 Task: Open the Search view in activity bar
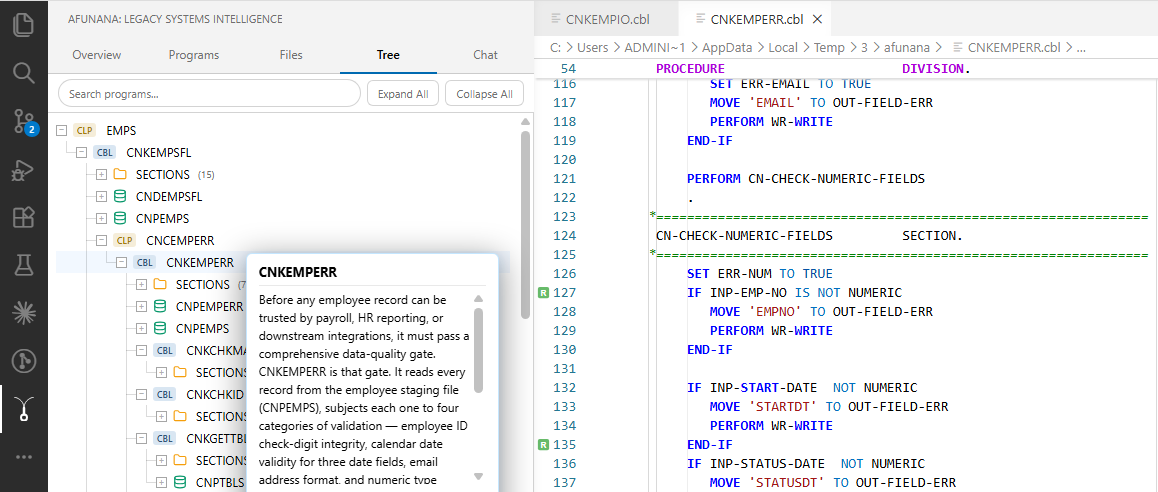click(x=24, y=72)
